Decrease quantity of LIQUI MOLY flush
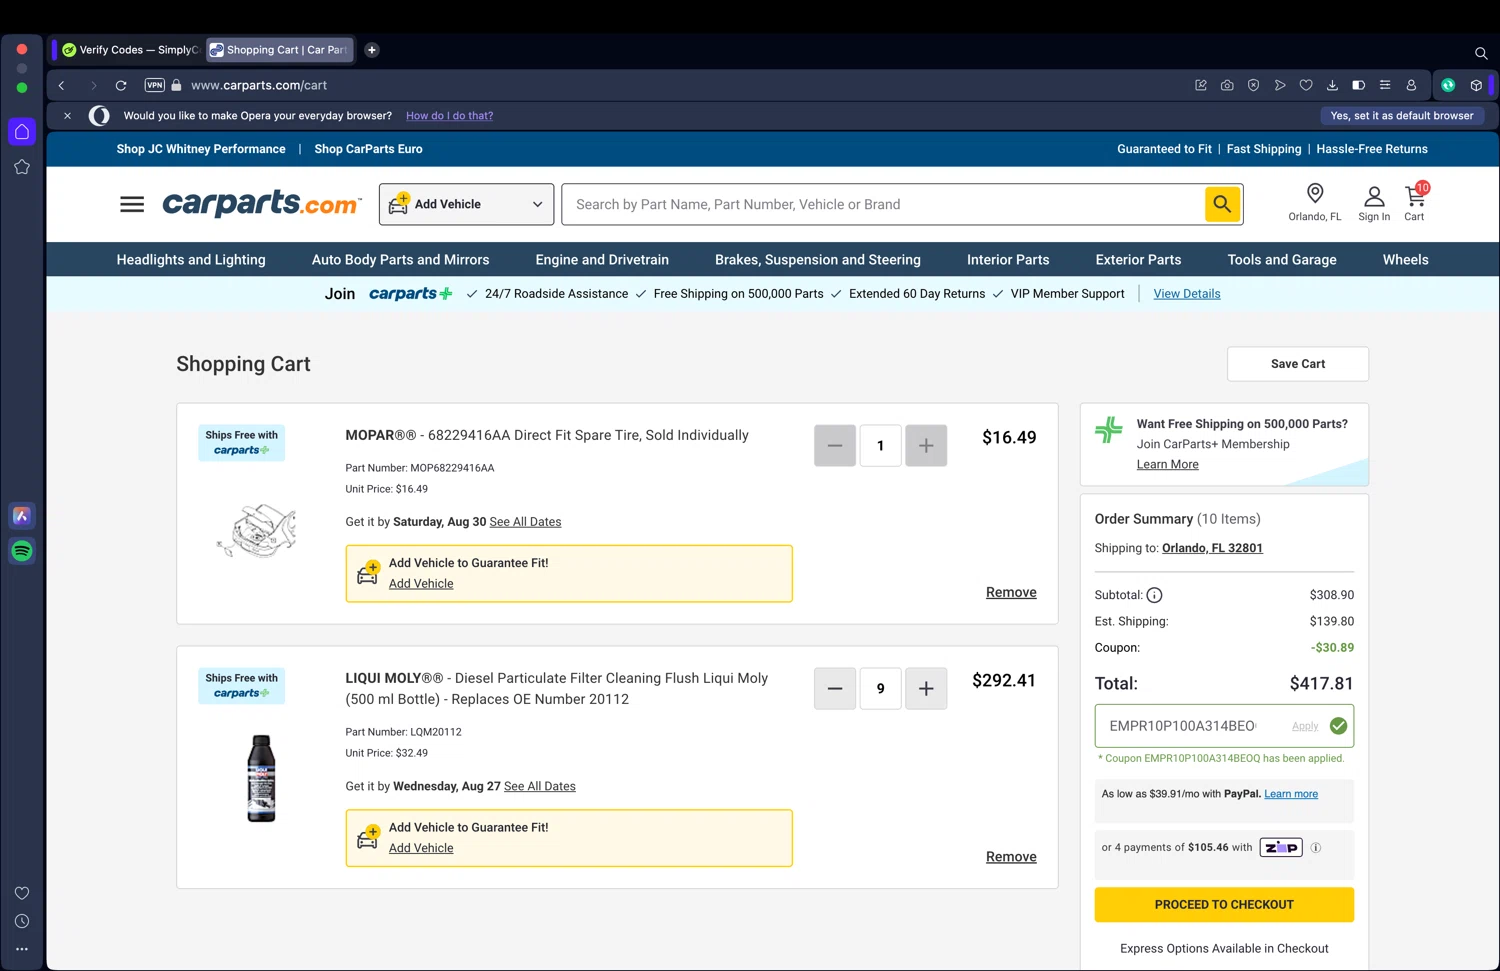The image size is (1500, 971). point(835,689)
